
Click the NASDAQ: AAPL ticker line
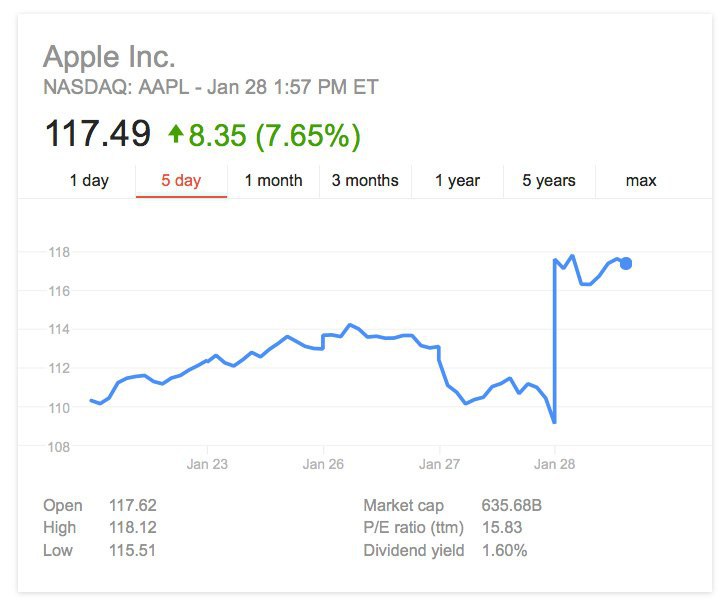tap(211, 87)
